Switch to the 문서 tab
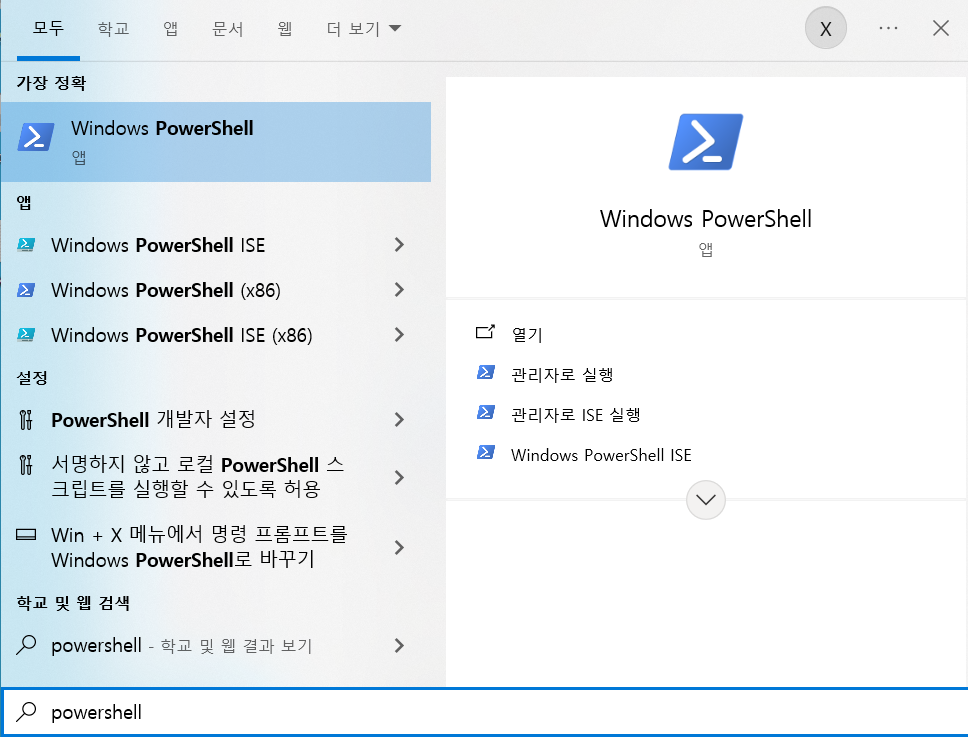The width and height of the screenshot is (968, 737). tap(228, 28)
